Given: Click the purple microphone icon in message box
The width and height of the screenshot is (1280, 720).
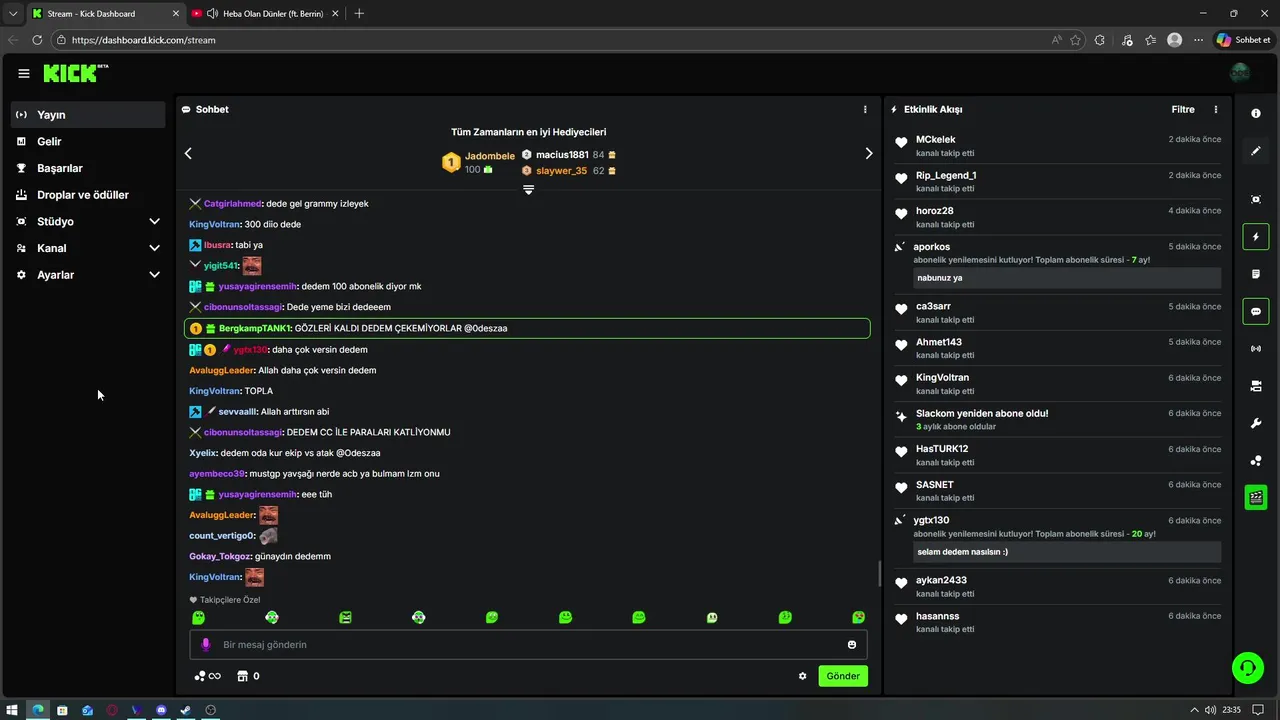Looking at the screenshot, I should point(206,645).
